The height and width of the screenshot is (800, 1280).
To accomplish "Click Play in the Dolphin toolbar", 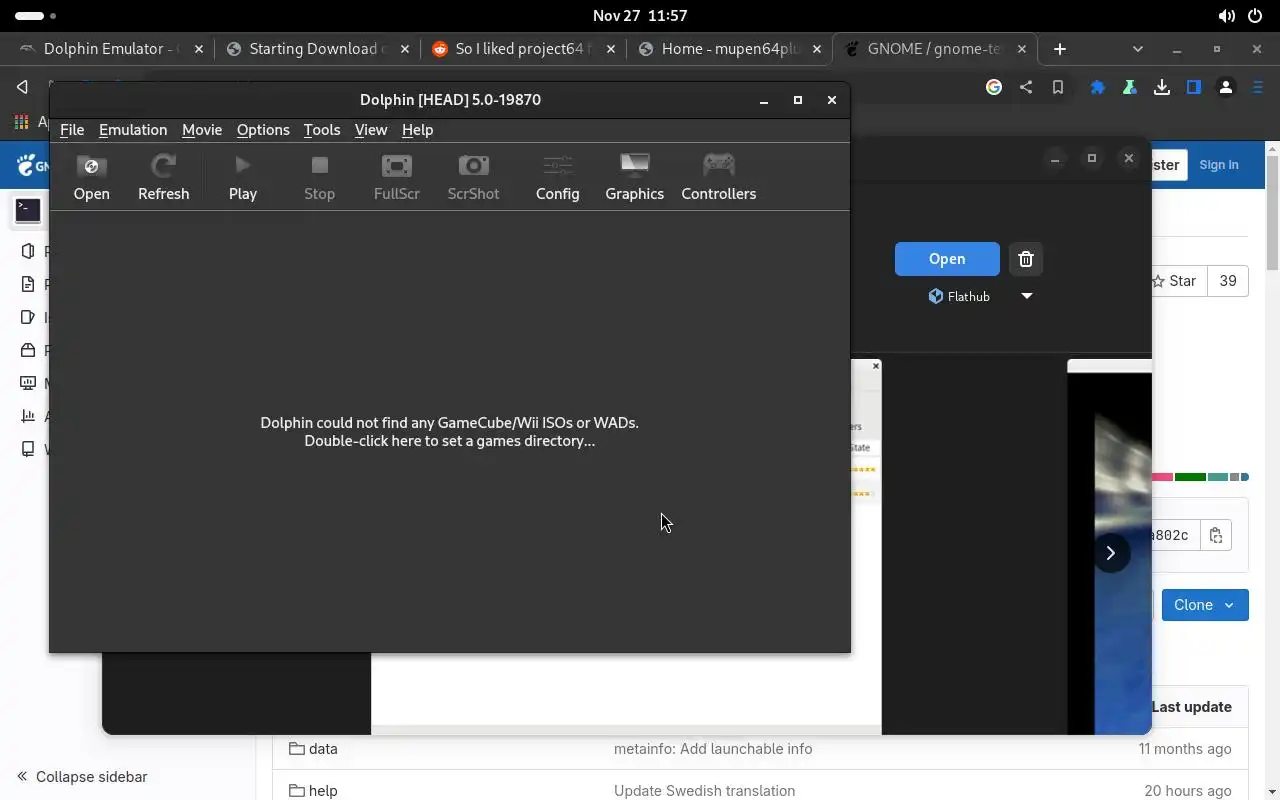I will pyautogui.click(x=242, y=178).
